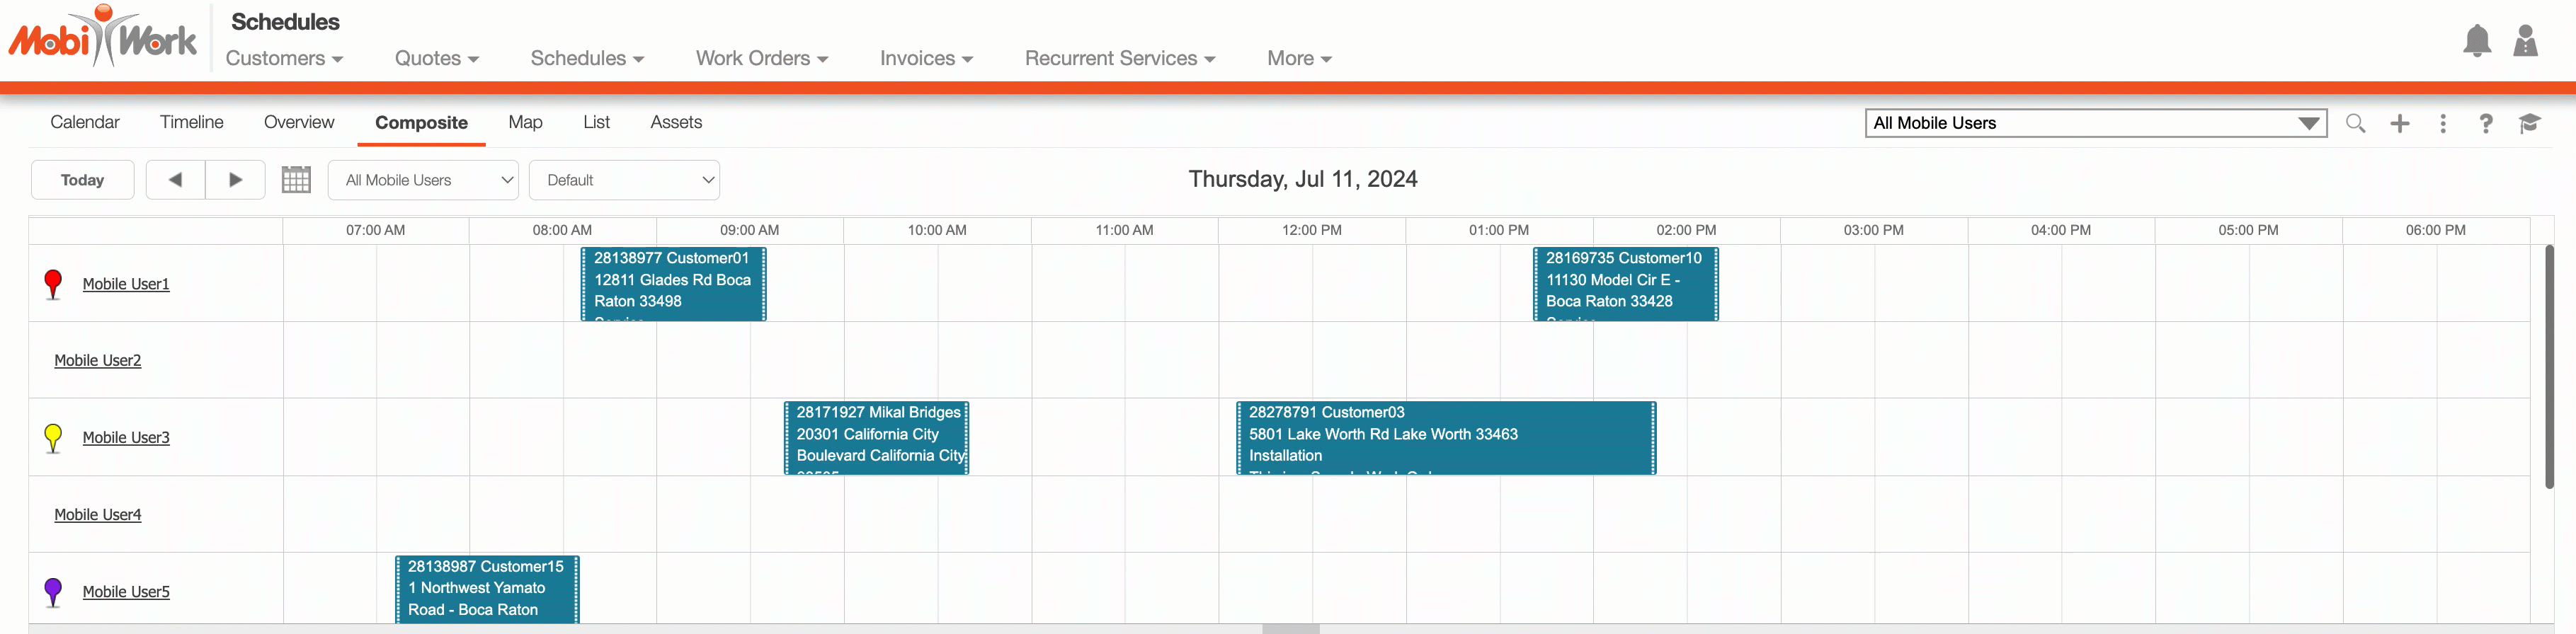Open the calendar date picker icon

296,180
